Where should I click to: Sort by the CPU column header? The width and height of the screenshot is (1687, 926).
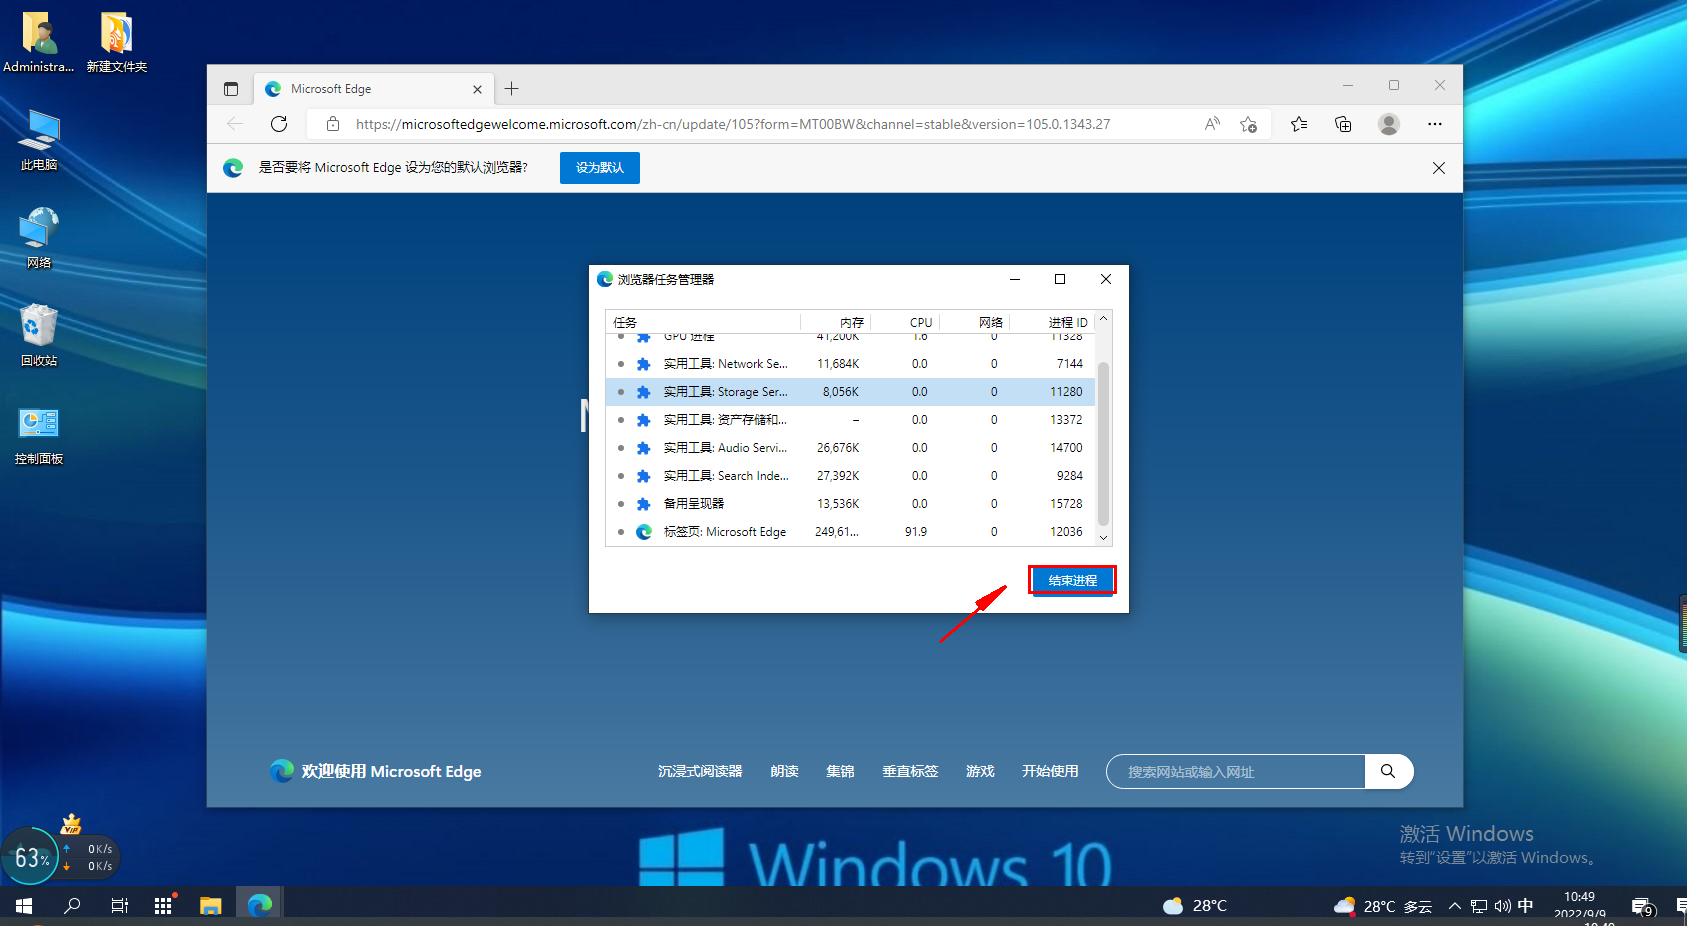[905, 322]
